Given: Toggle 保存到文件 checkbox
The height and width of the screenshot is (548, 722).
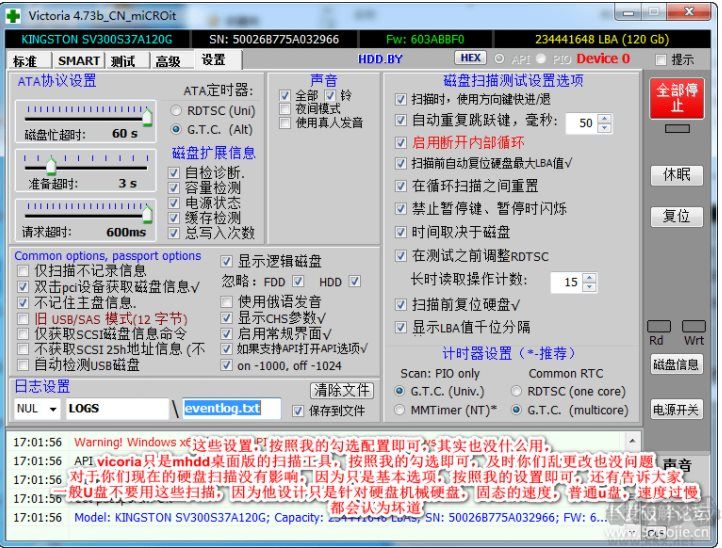Looking at the screenshot, I should click(298, 411).
